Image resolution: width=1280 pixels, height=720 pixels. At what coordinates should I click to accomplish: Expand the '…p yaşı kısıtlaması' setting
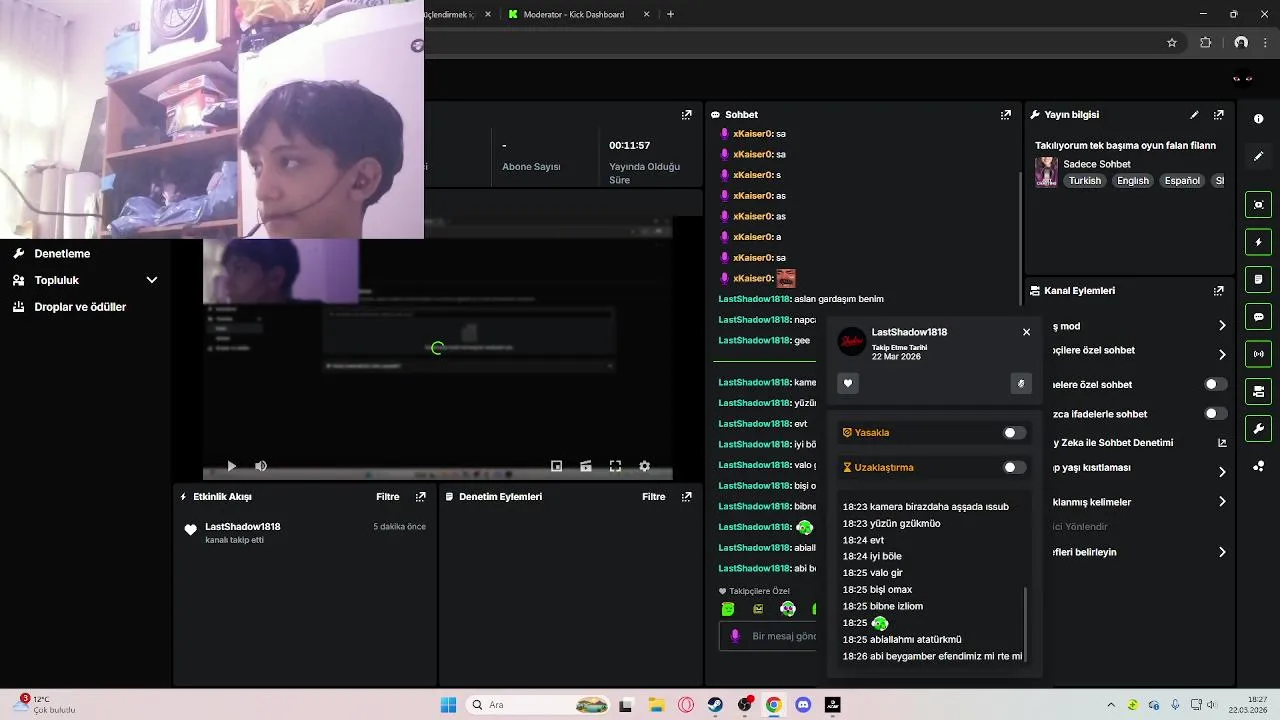tap(1222, 472)
